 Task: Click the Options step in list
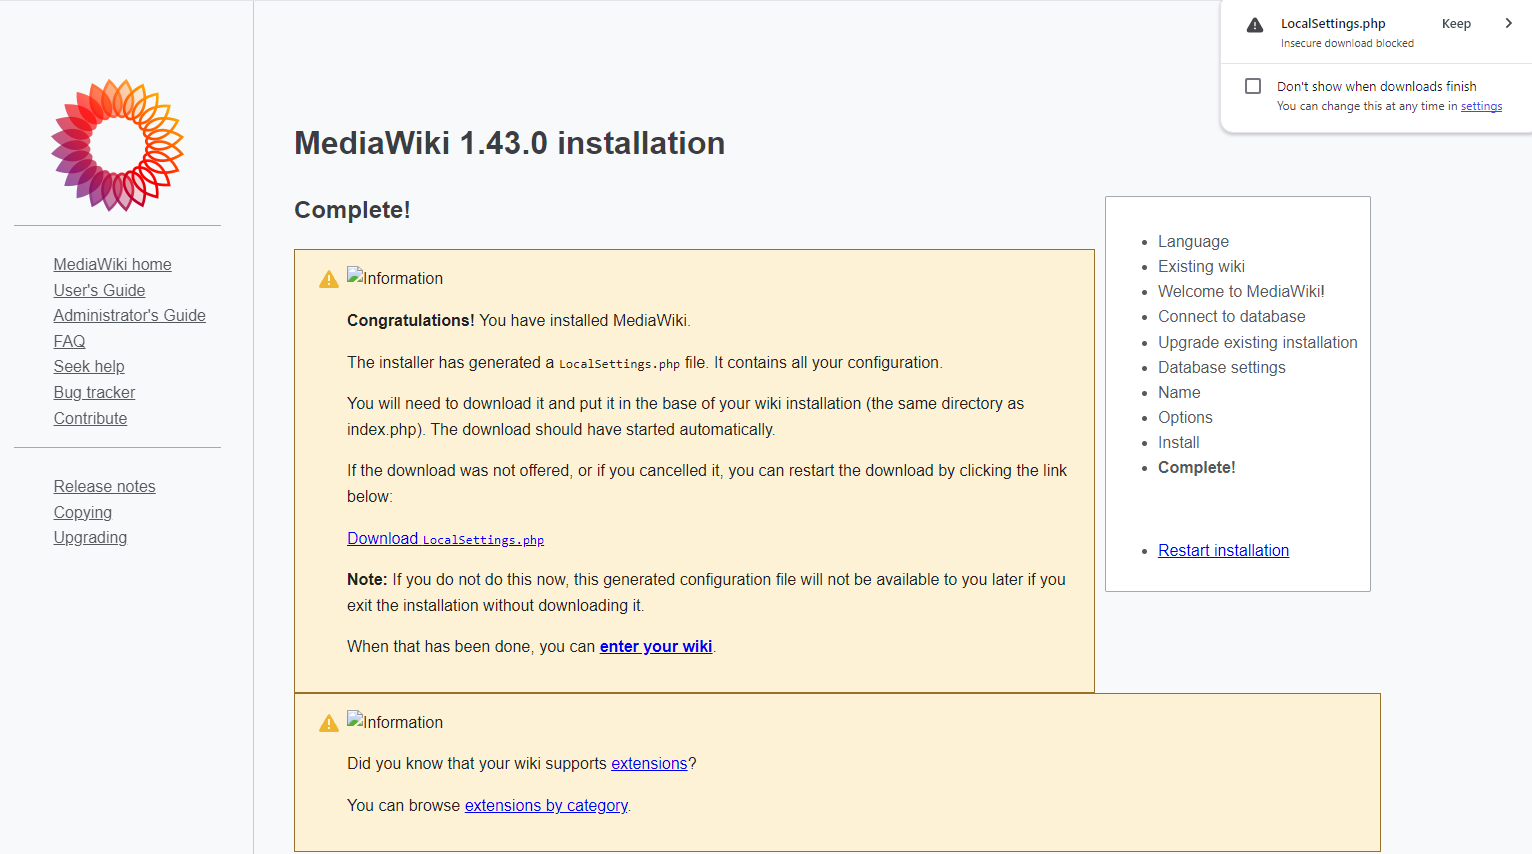point(1185,417)
